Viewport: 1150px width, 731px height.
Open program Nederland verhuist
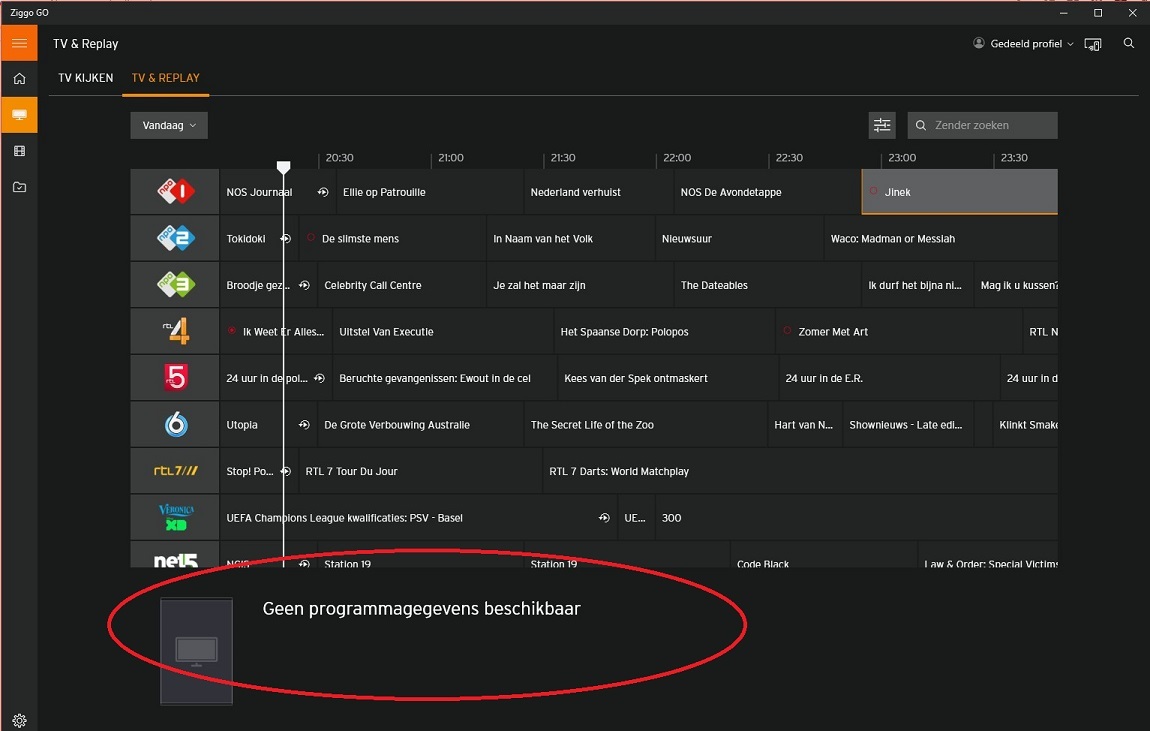[x=598, y=192]
